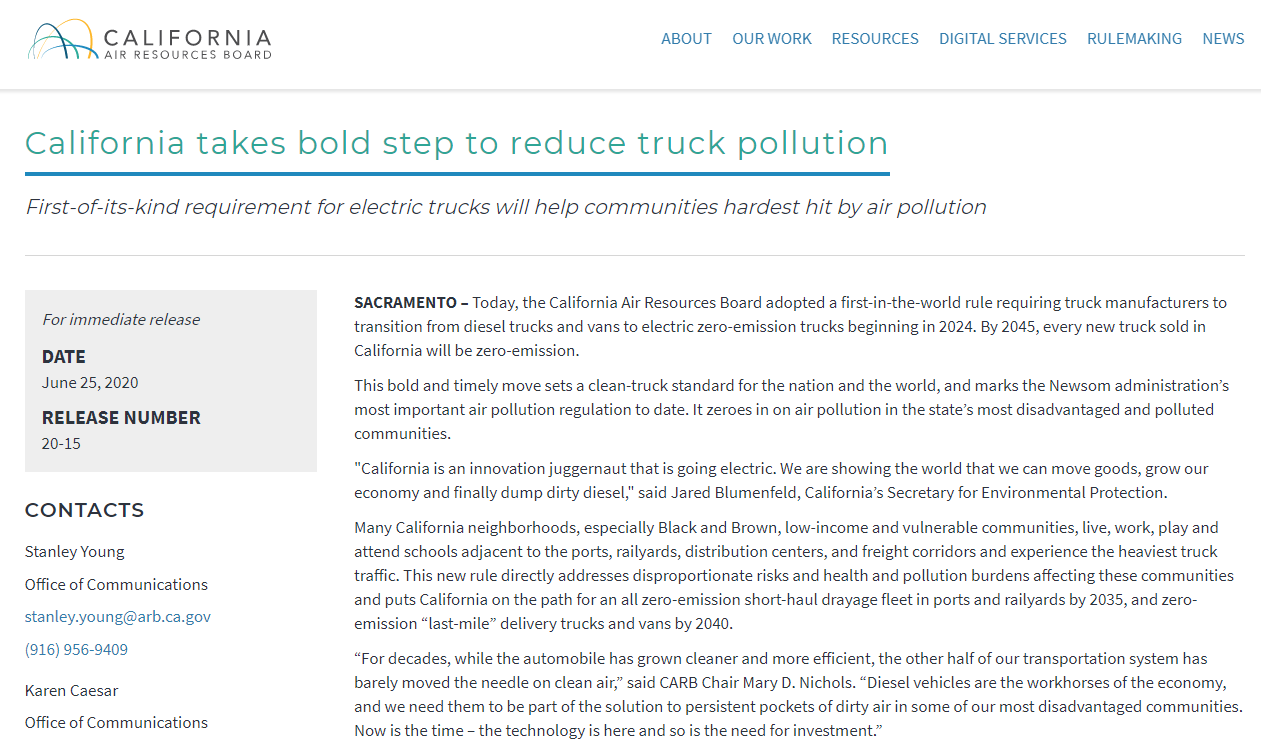
Task: Open the OUR WORK menu
Action: tap(771, 39)
